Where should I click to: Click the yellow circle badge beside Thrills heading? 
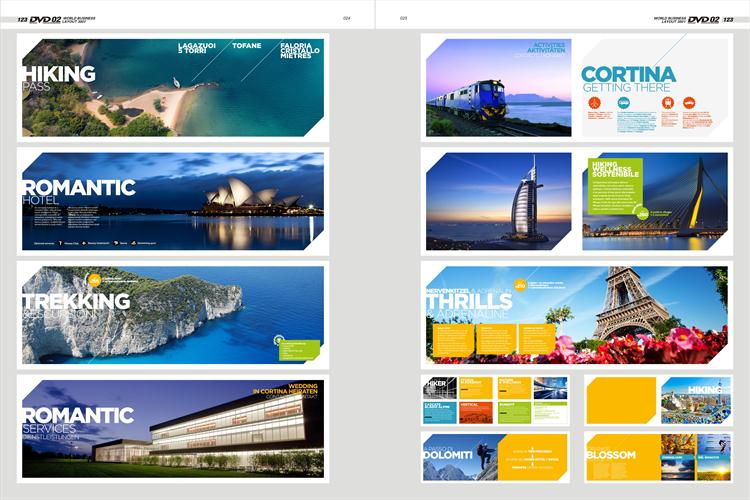[520, 286]
